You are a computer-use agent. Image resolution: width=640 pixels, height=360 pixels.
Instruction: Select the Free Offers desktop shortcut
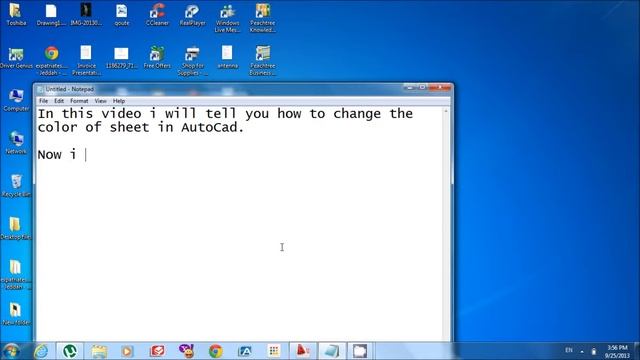point(157,58)
